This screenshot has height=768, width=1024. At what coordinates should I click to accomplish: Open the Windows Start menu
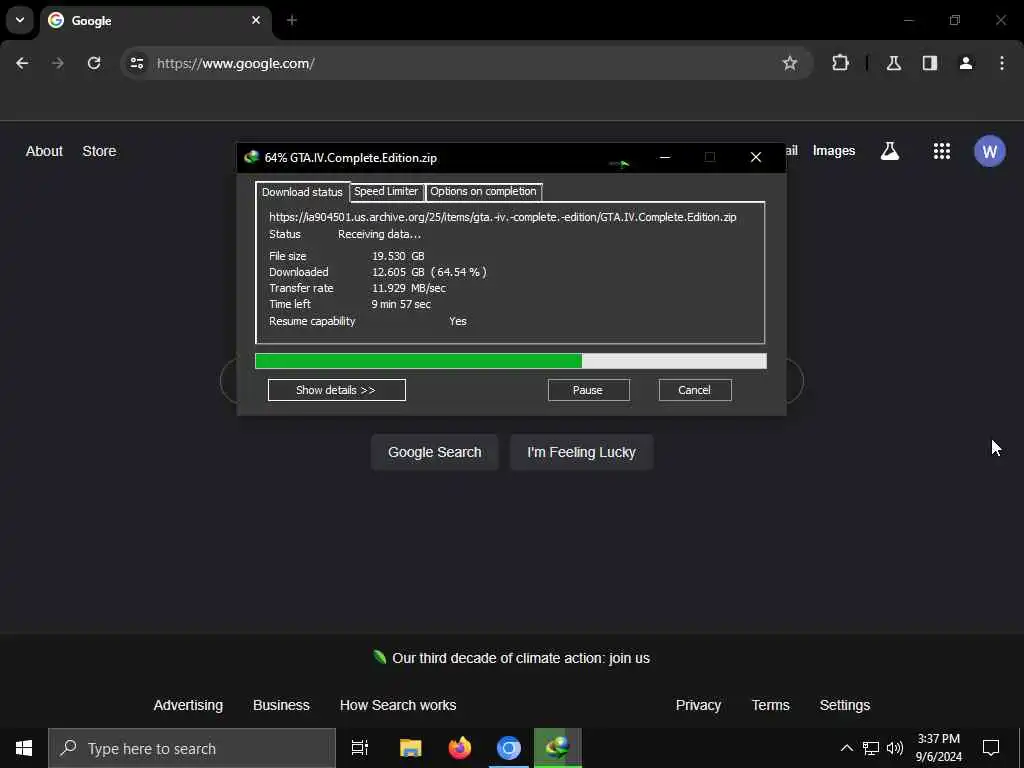[24, 748]
